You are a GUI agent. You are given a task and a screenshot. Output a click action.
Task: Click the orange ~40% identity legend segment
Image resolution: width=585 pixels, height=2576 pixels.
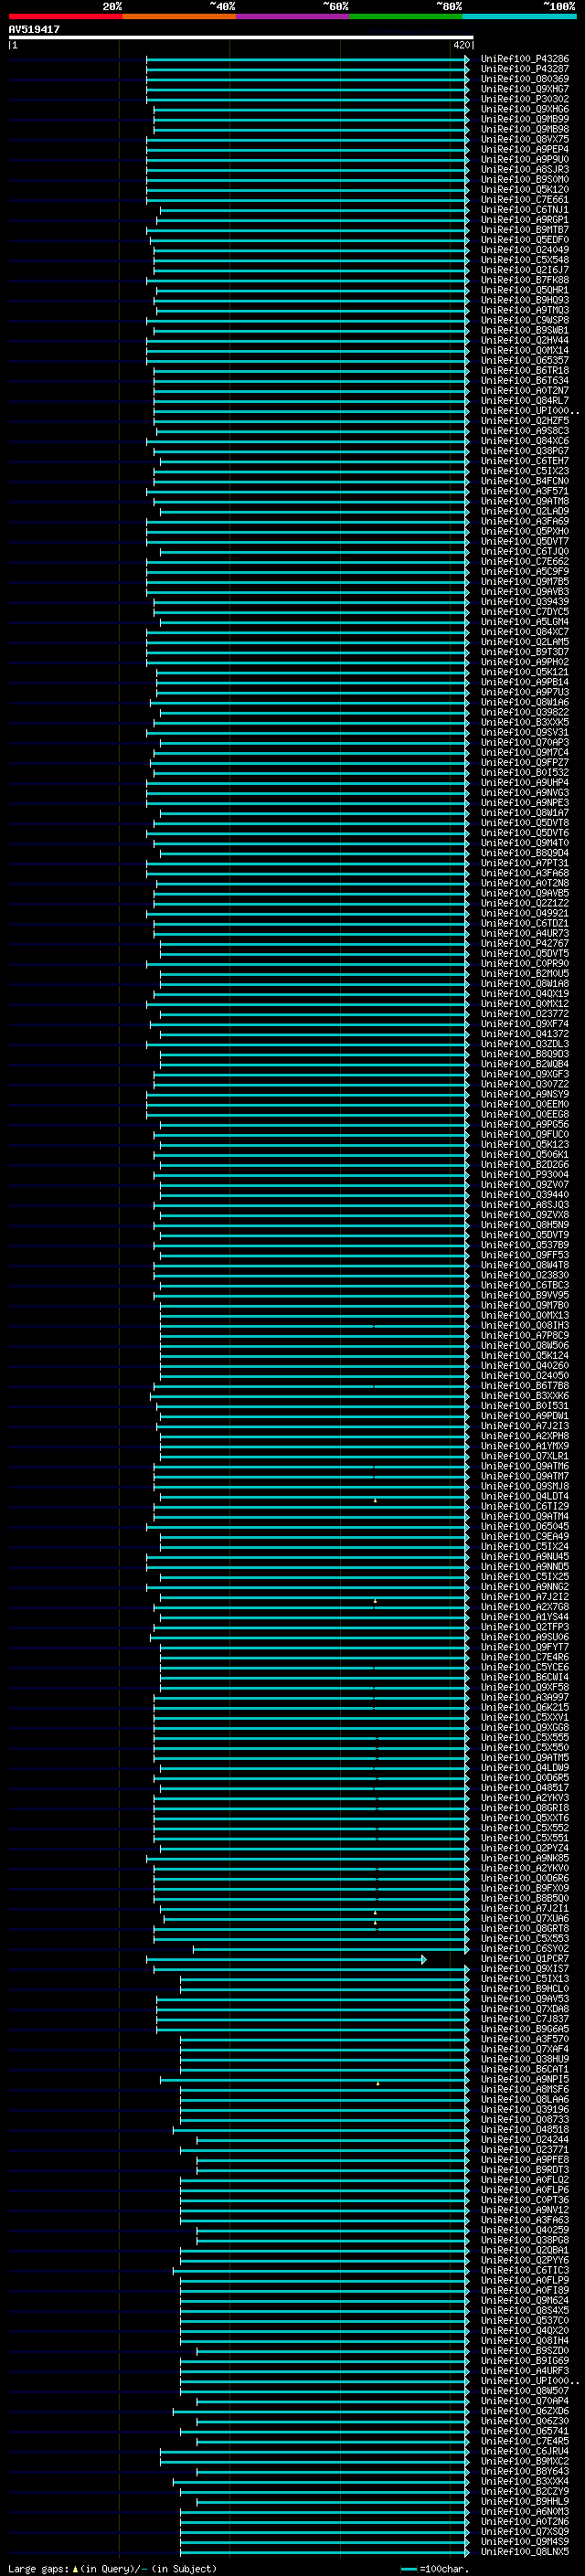pyautogui.click(x=179, y=16)
